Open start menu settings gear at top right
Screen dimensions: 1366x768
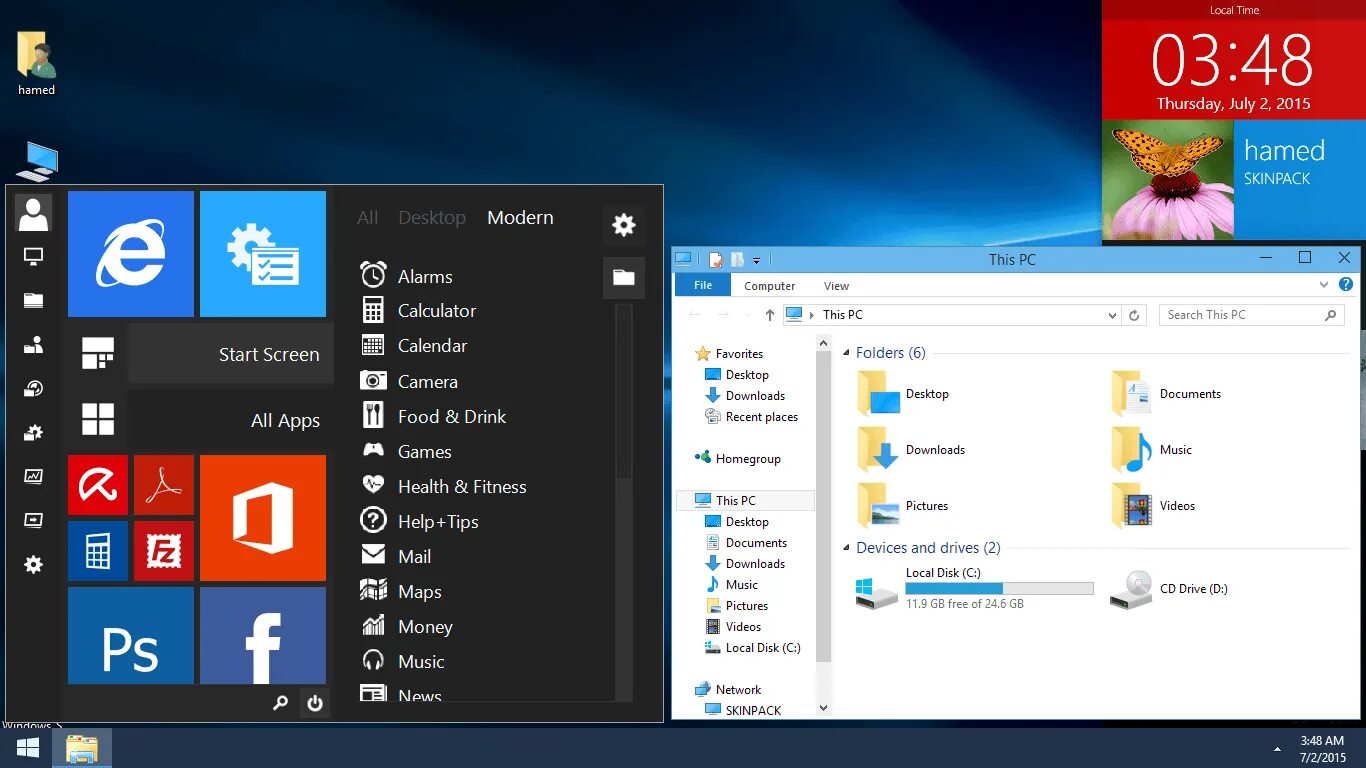click(x=624, y=225)
